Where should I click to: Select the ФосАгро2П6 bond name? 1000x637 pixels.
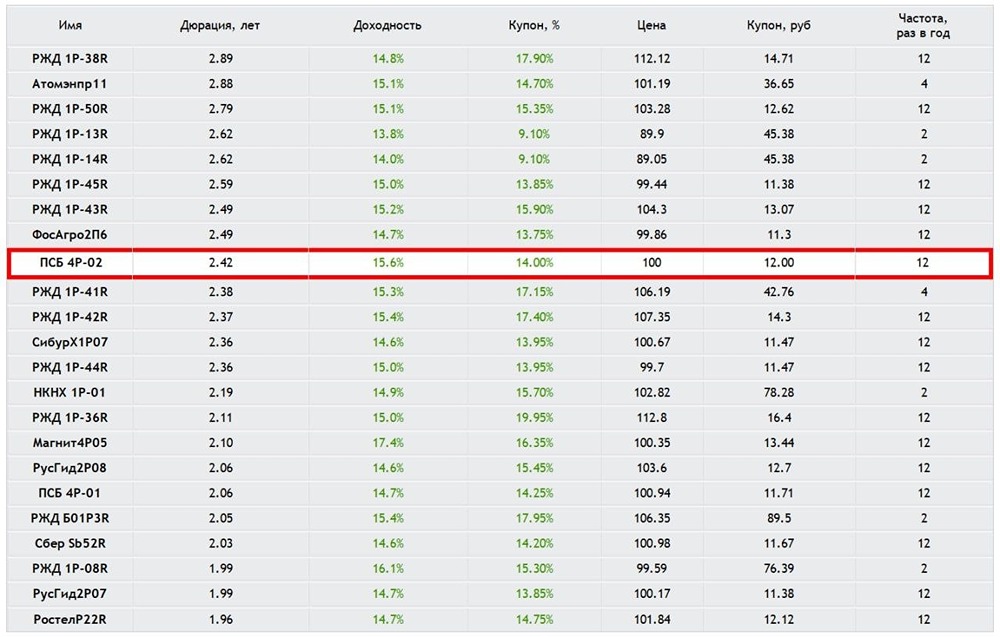[x=70, y=236]
